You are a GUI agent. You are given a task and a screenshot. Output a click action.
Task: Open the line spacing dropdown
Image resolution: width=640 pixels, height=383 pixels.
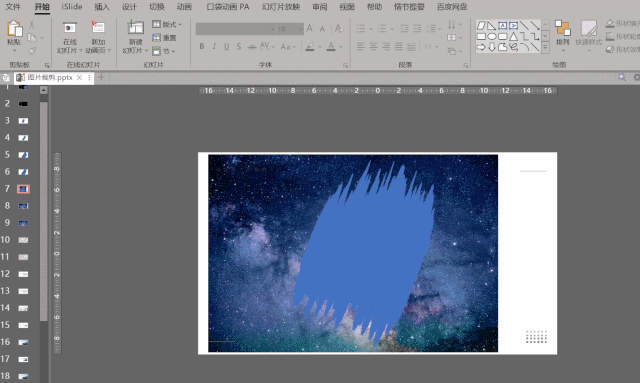[x=434, y=29]
